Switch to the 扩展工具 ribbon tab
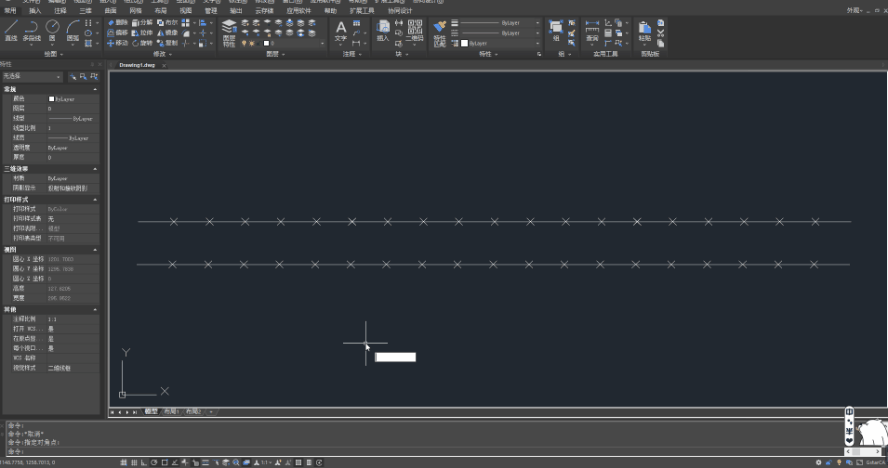 (x=362, y=11)
